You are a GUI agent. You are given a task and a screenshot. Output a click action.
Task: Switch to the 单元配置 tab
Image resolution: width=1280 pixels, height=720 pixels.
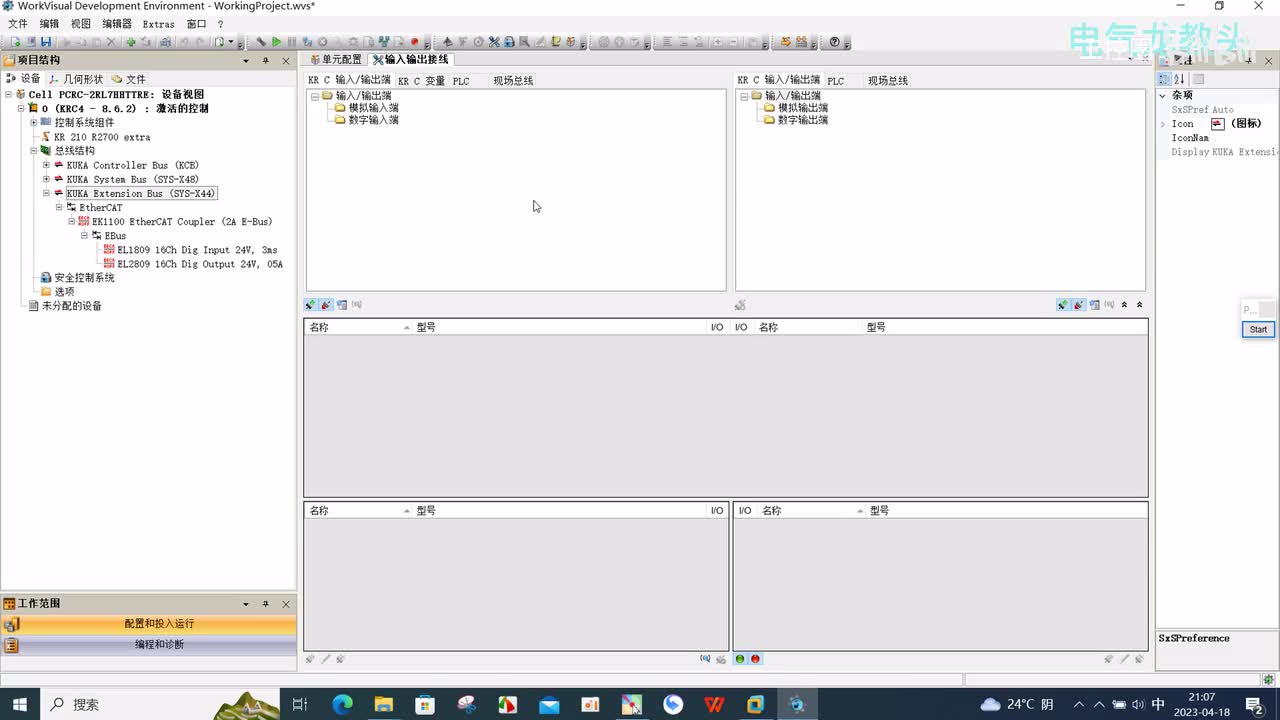point(336,60)
